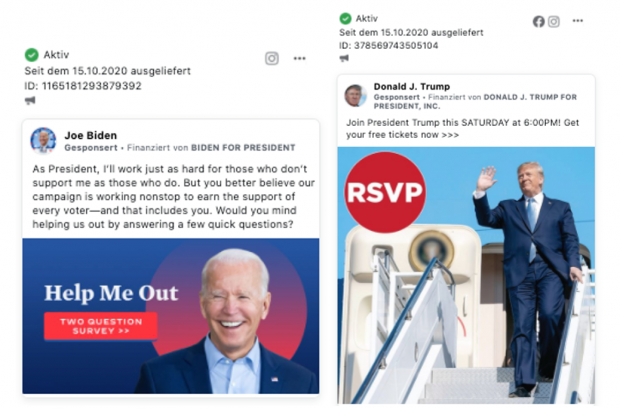Click the megaphone icon under the Biden ad ID
This screenshot has width=620, height=409.
tap(30, 100)
